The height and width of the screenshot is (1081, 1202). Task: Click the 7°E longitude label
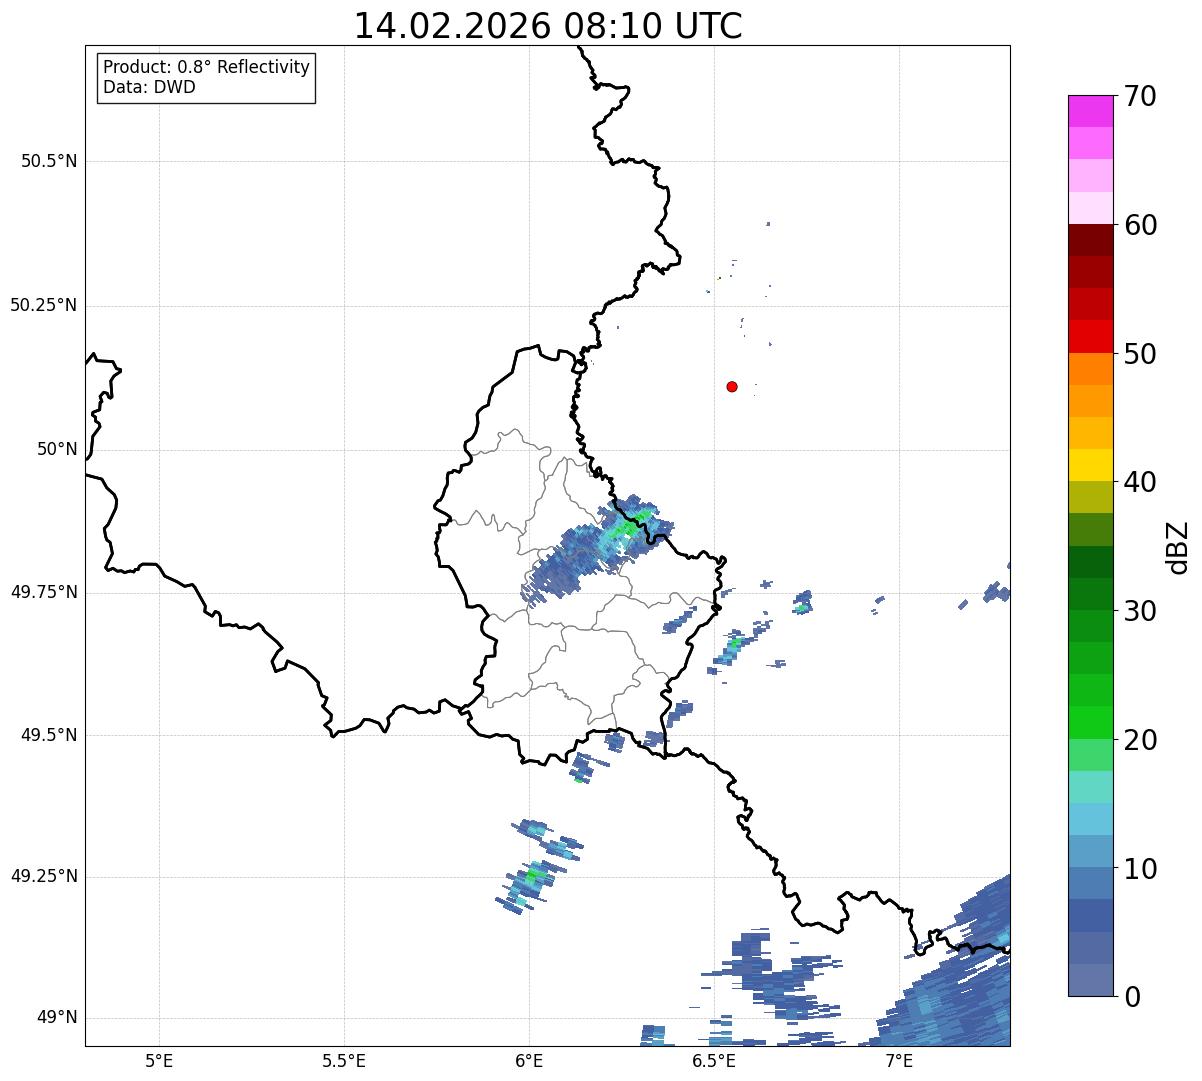899,1061
